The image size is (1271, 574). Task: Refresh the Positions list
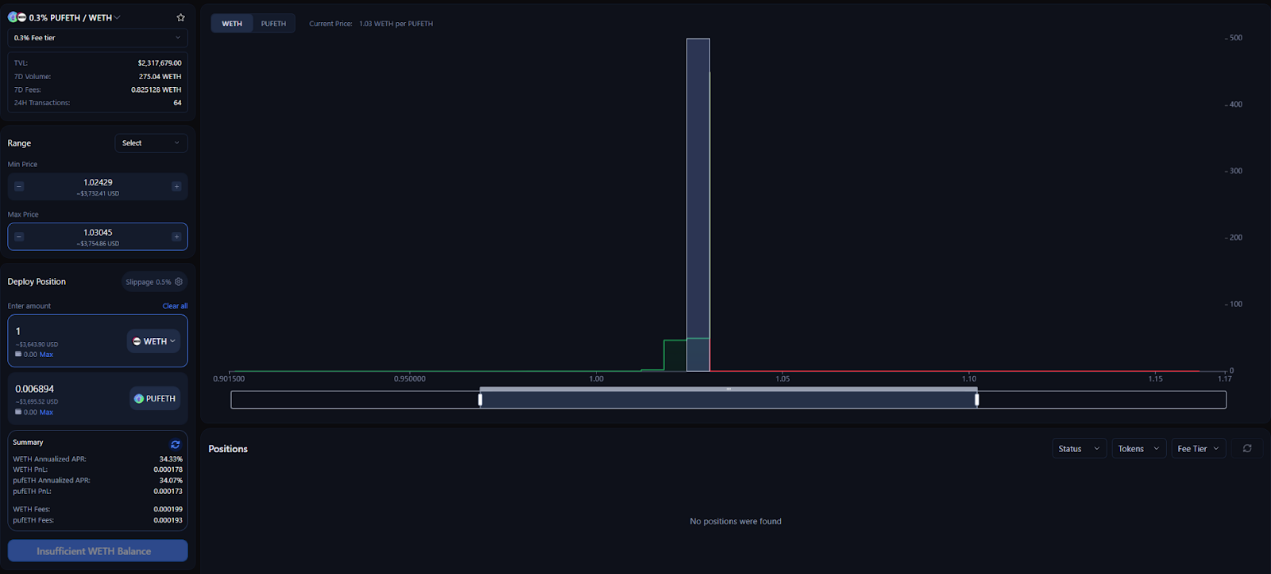pyautogui.click(x=1247, y=448)
